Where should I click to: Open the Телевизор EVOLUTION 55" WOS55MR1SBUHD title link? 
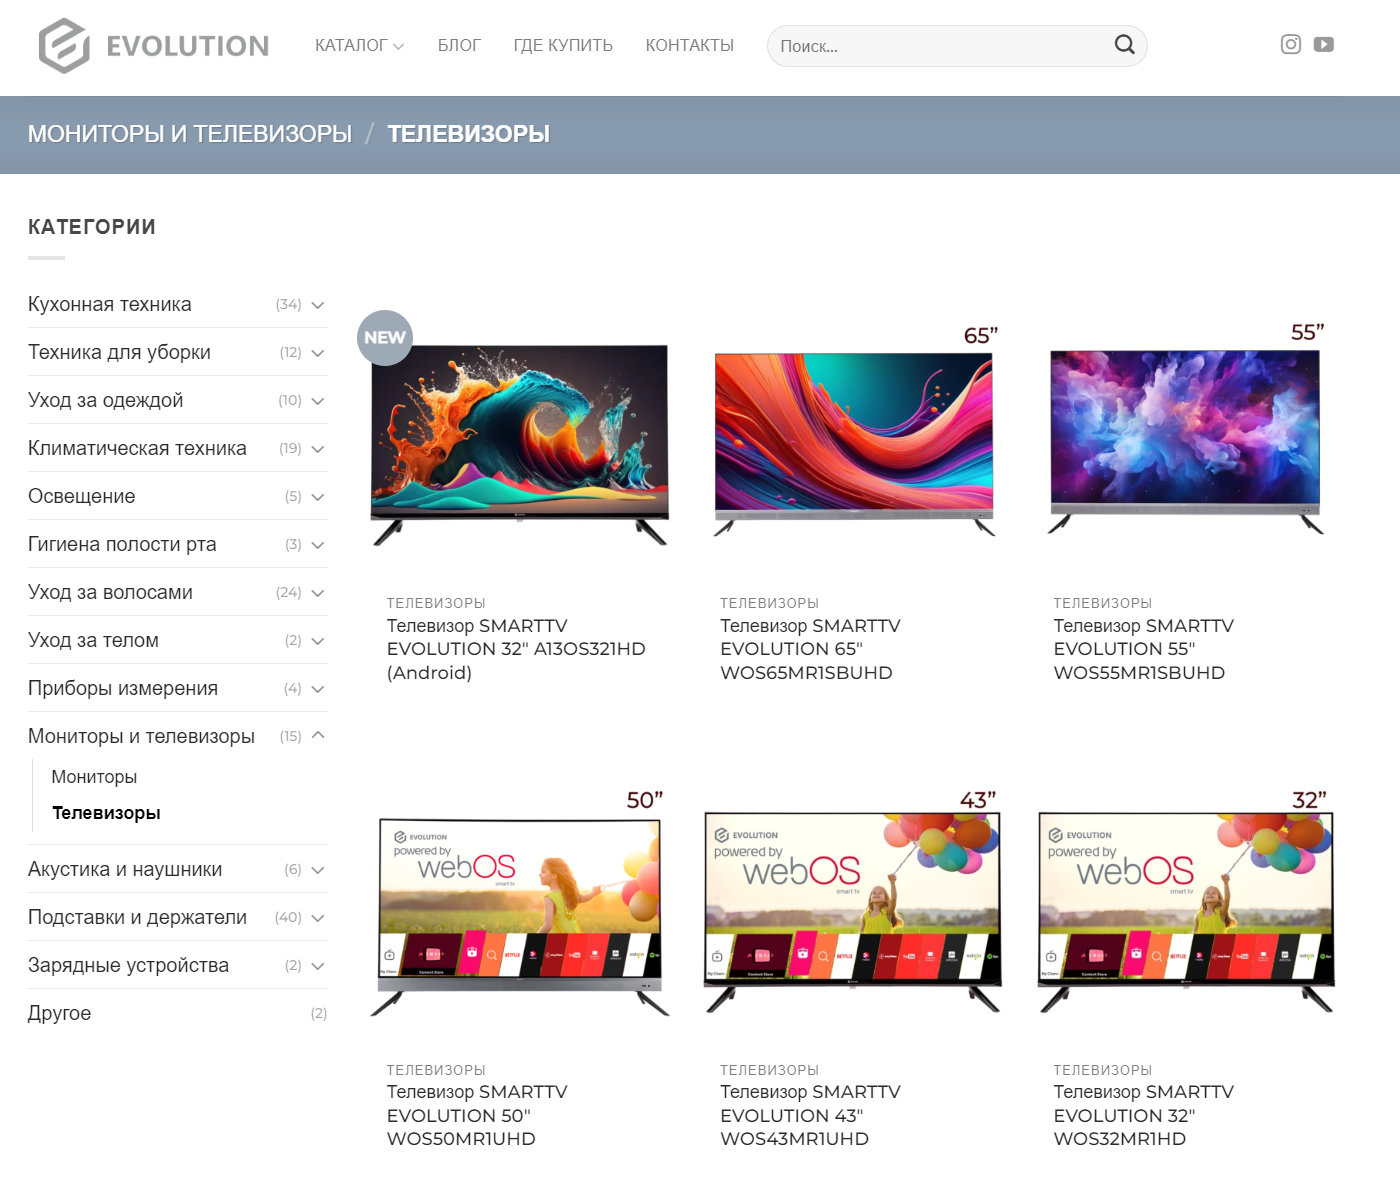(1143, 649)
